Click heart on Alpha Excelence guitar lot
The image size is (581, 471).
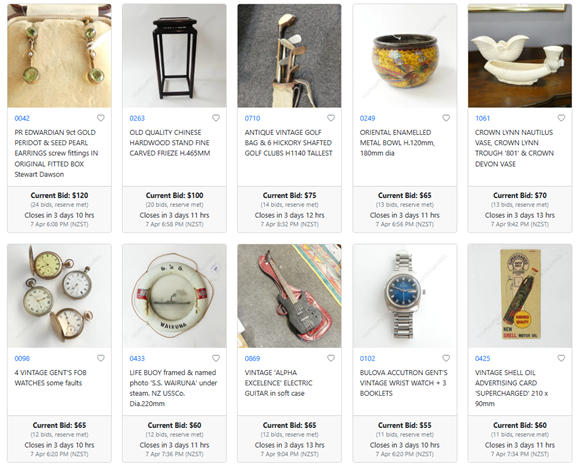pos(331,358)
